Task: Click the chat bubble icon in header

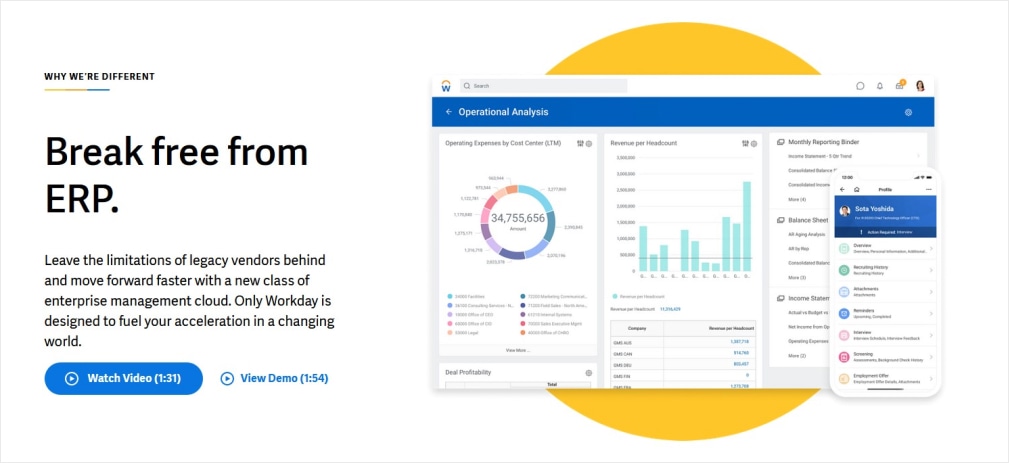Action: pos(860,86)
